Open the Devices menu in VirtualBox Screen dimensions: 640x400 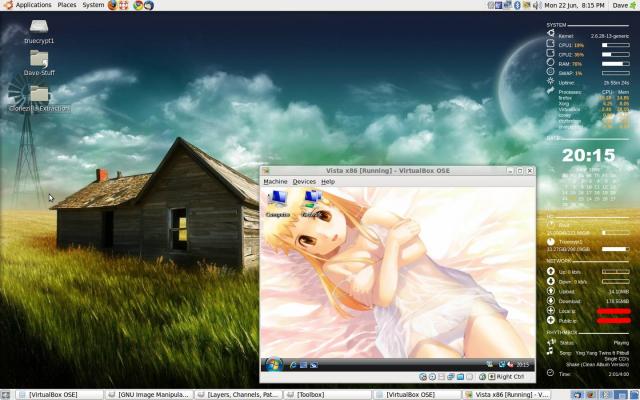304,181
